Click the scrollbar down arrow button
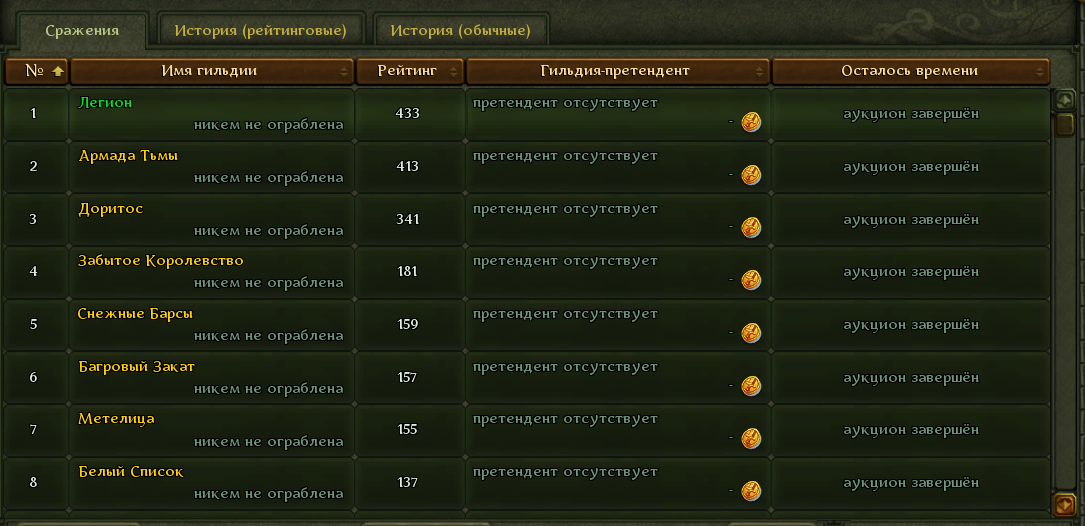The height and width of the screenshot is (526, 1085). point(1064,503)
